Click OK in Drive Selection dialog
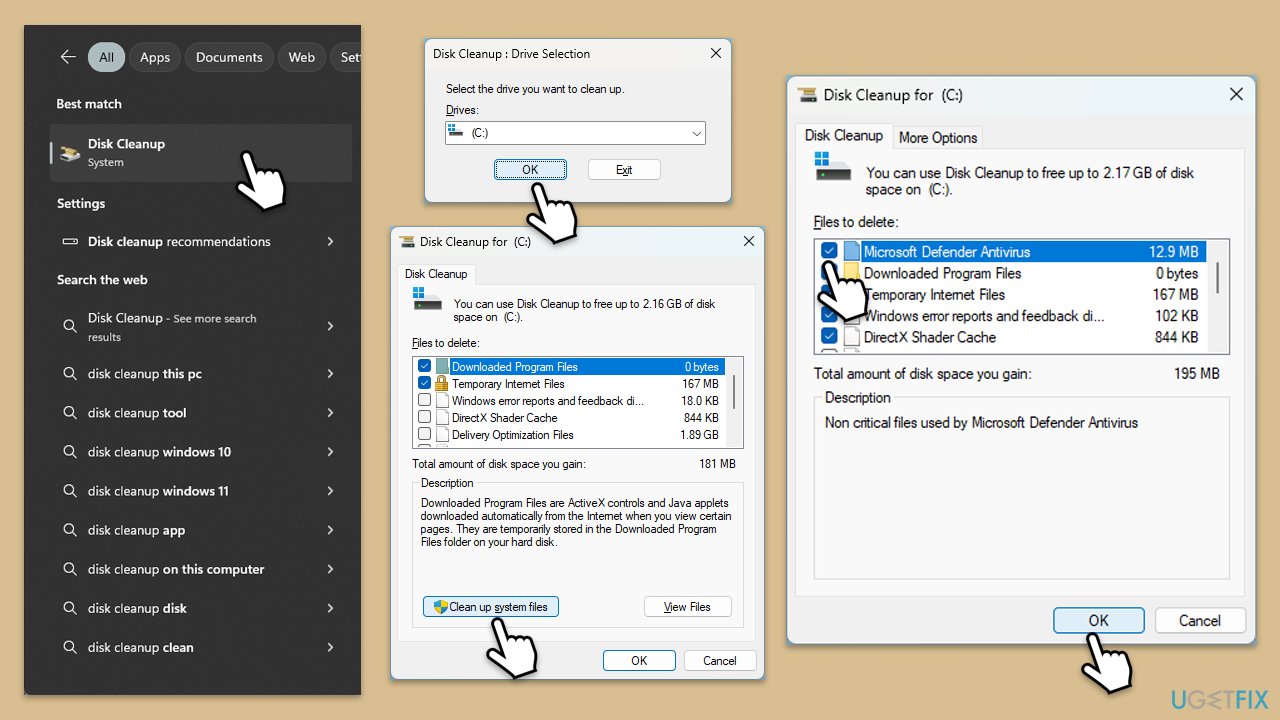Image resolution: width=1280 pixels, height=720 pixels. pyautogui.click(x=530, y=170)
